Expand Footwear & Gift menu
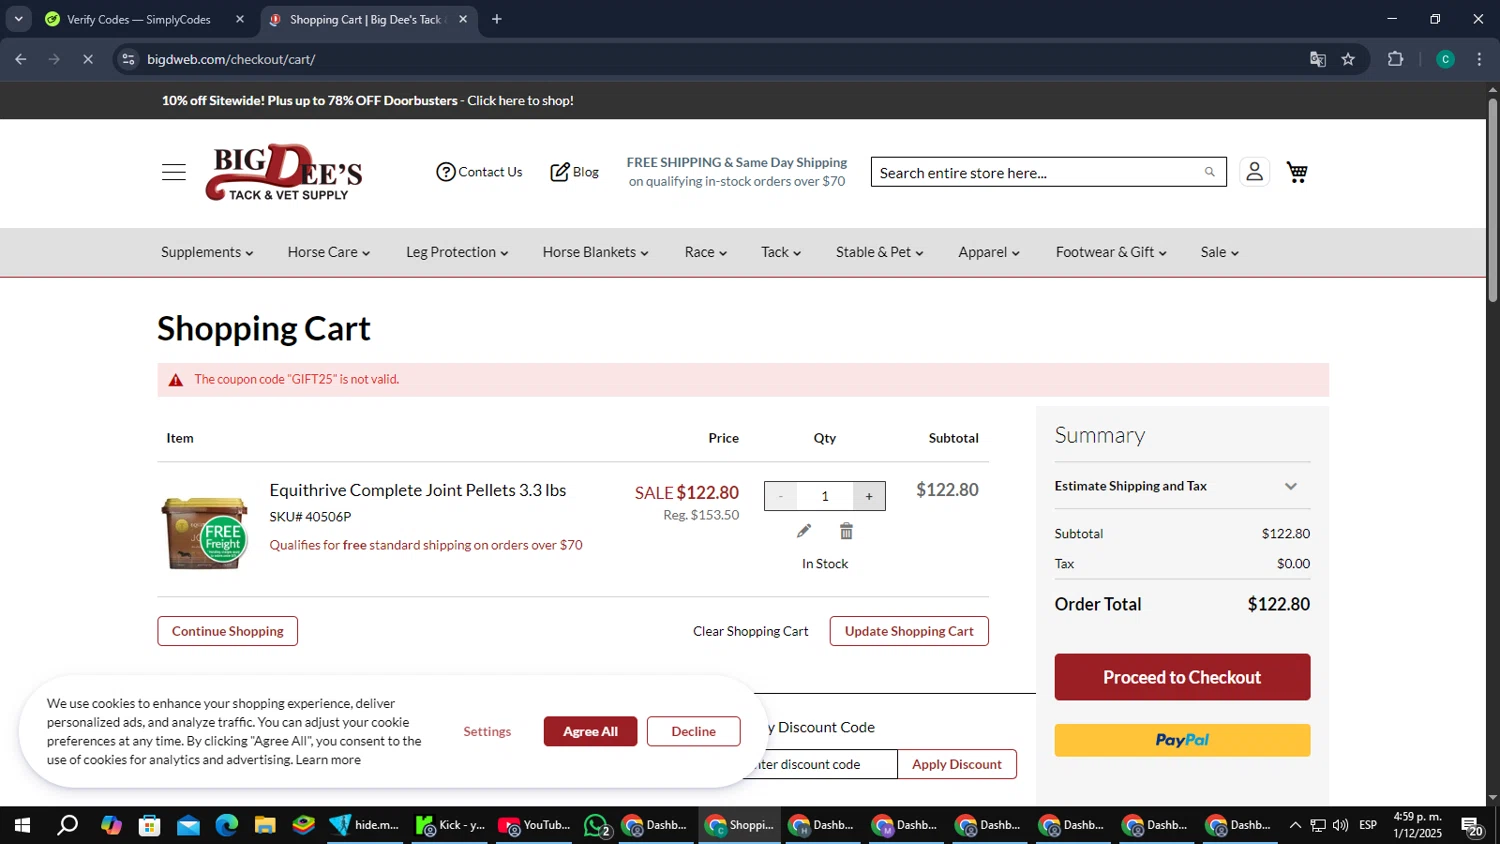The width and height of the screenshot is (1500, 844). [x=1111, y=252]
